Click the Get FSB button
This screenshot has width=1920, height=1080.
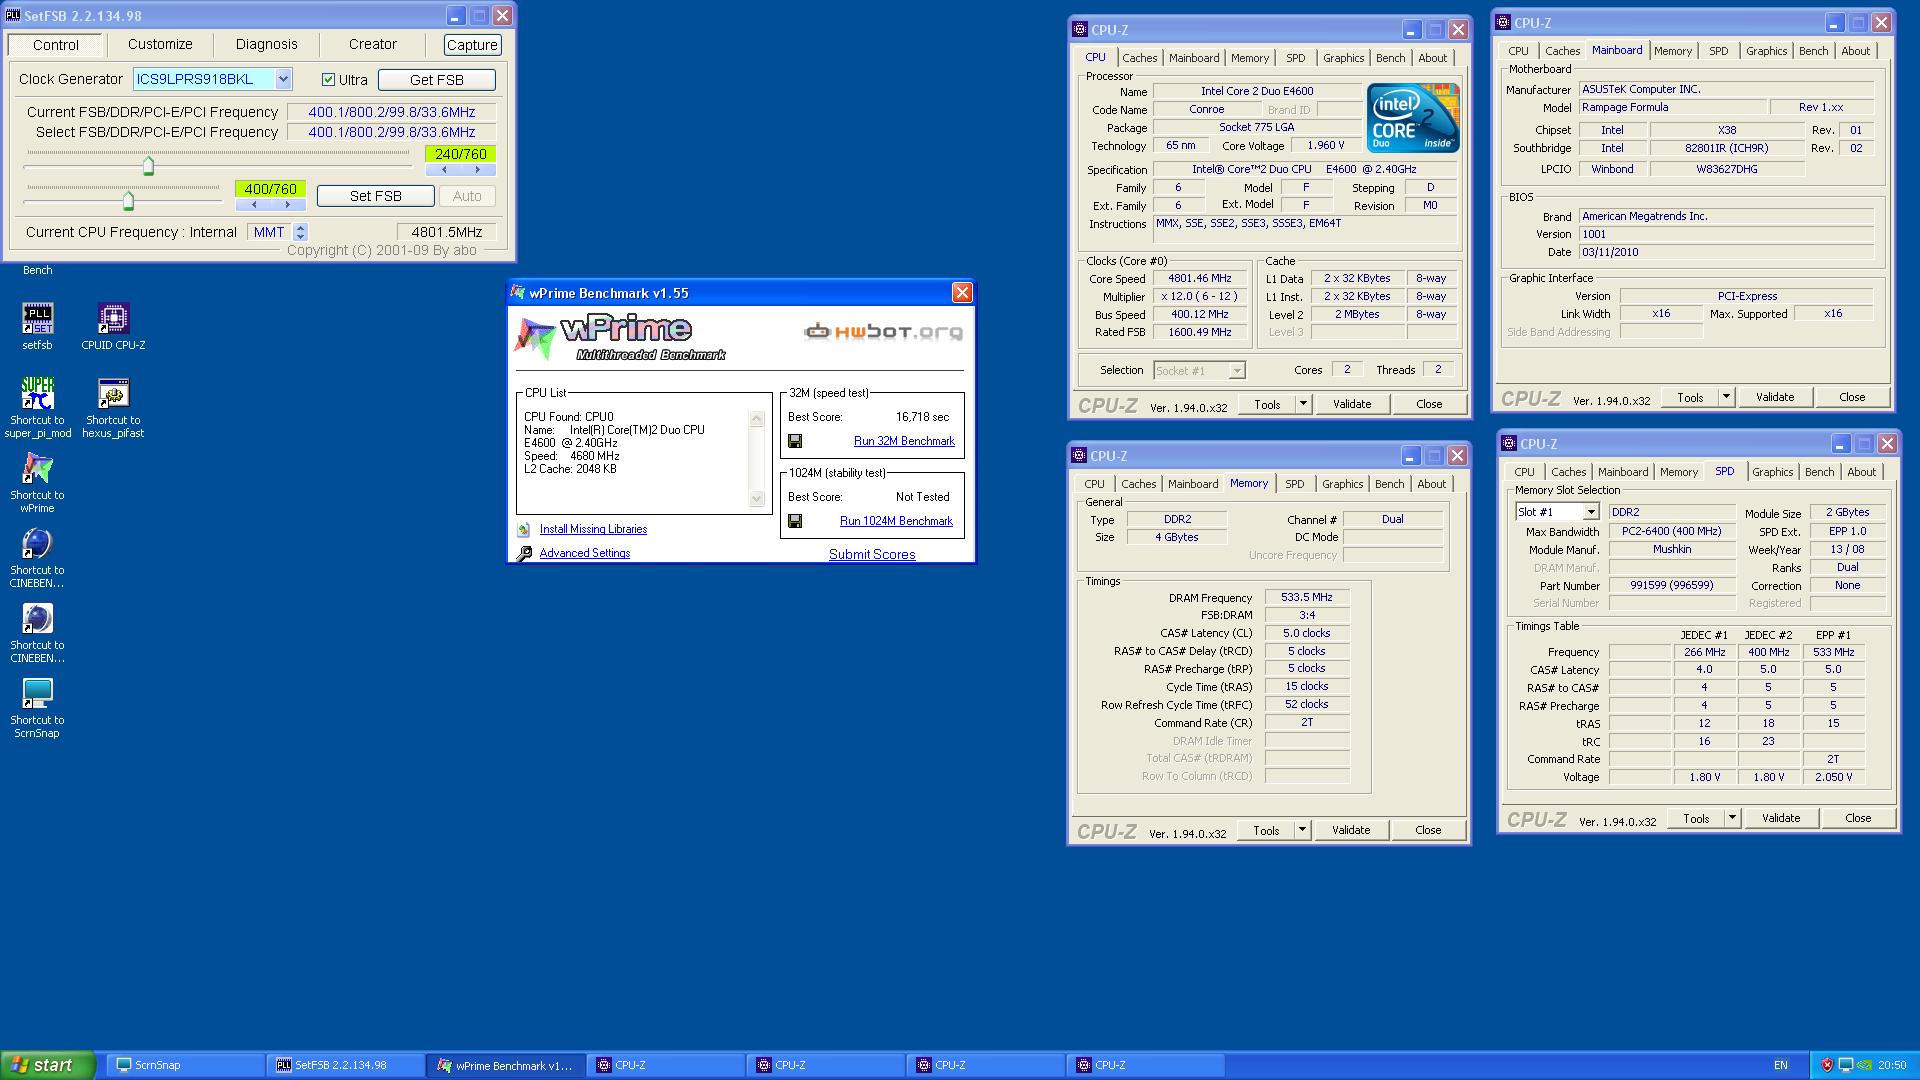[437, 80]
